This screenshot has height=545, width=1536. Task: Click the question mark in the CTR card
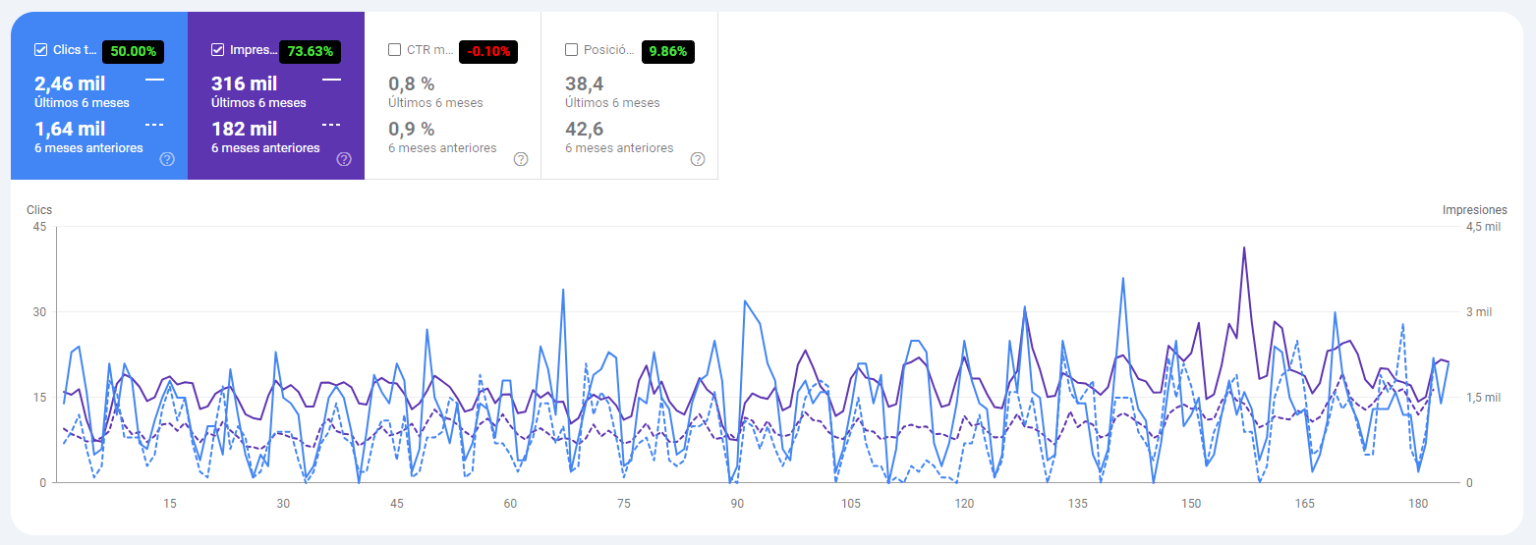pyautogui.click(x=521, y=159)
